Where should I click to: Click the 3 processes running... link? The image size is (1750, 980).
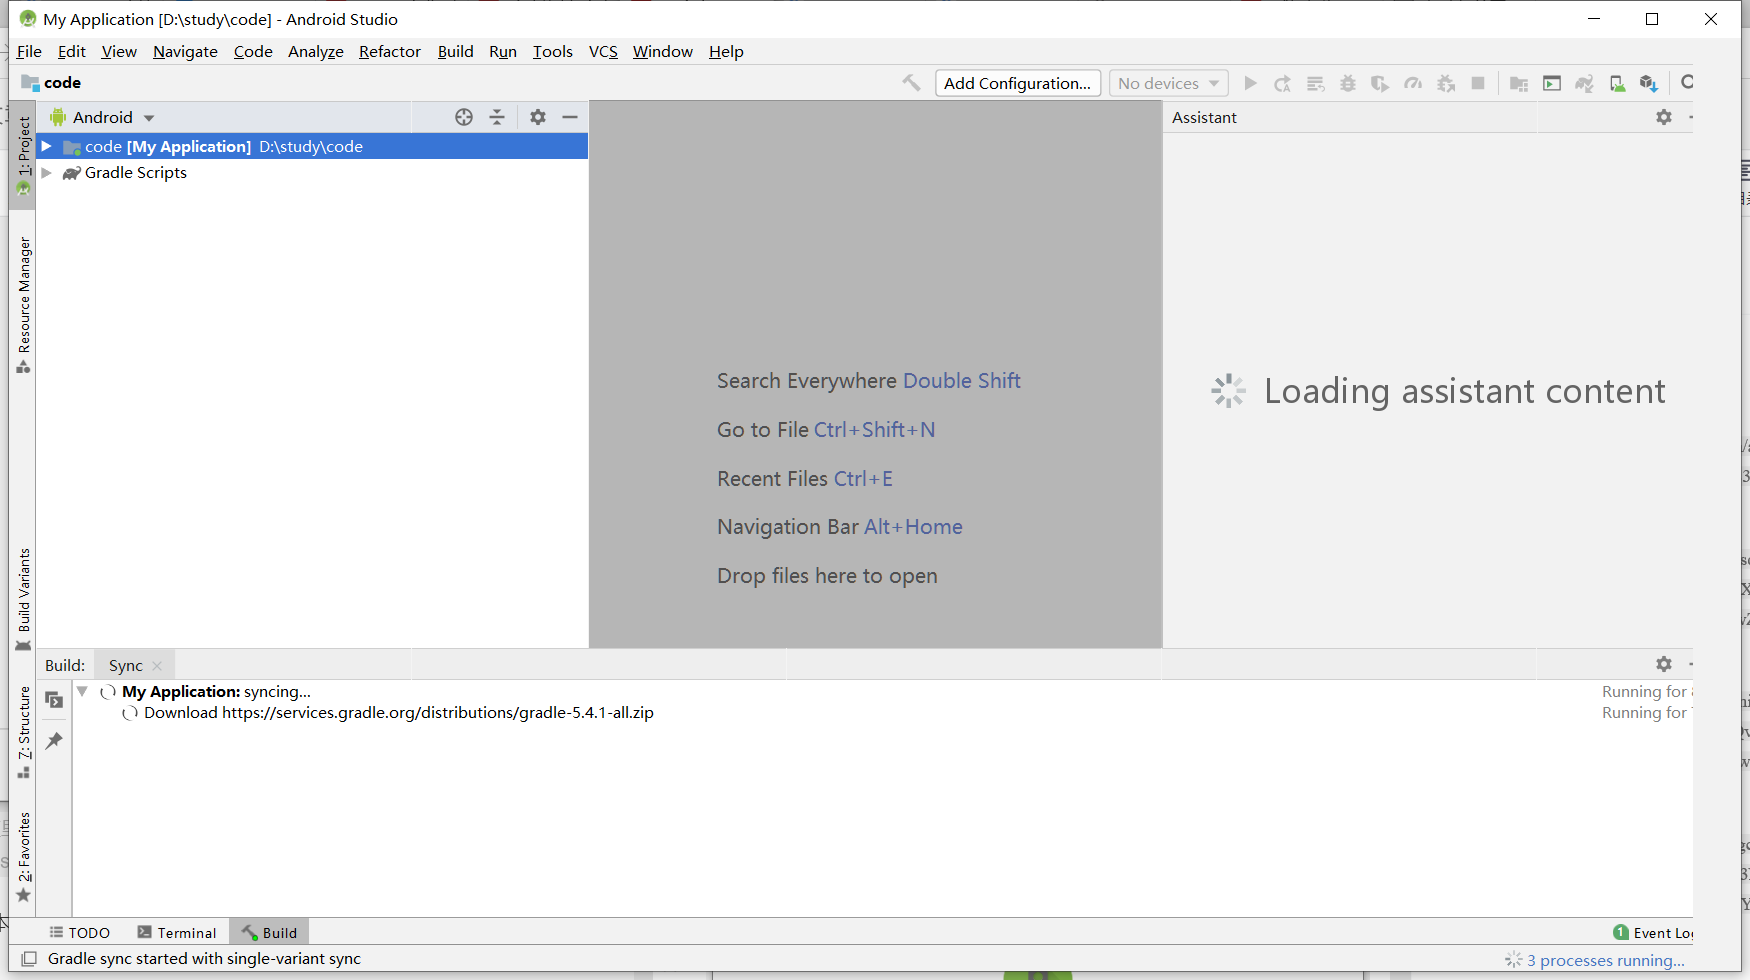1605,960
